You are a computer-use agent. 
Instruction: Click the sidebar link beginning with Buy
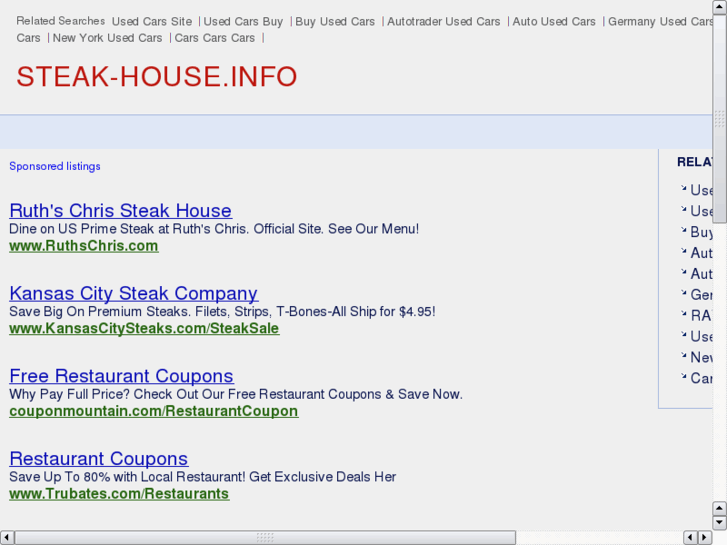click(701, 232)
